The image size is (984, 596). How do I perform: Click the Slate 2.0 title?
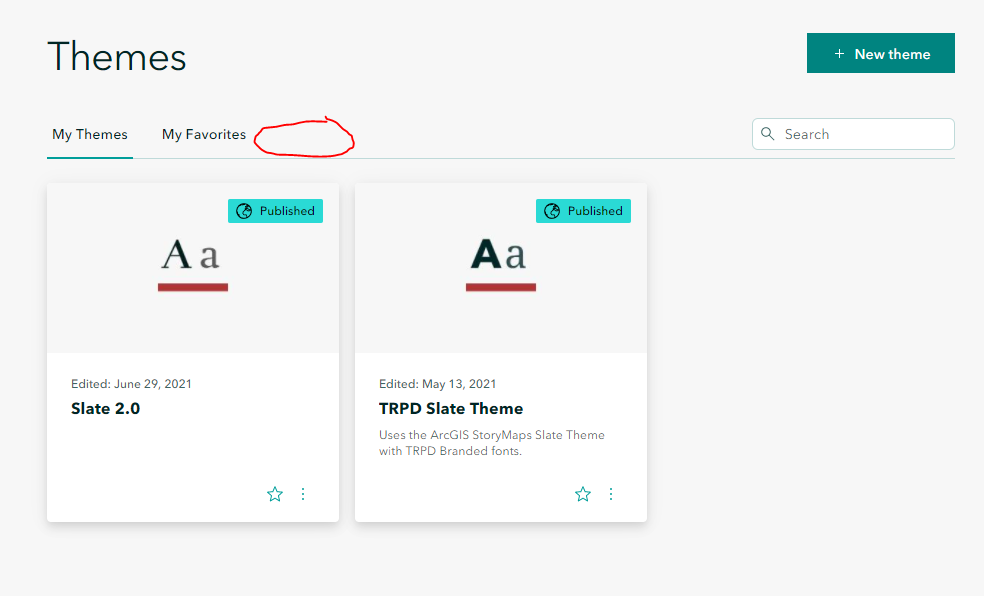tap(105, 408)
